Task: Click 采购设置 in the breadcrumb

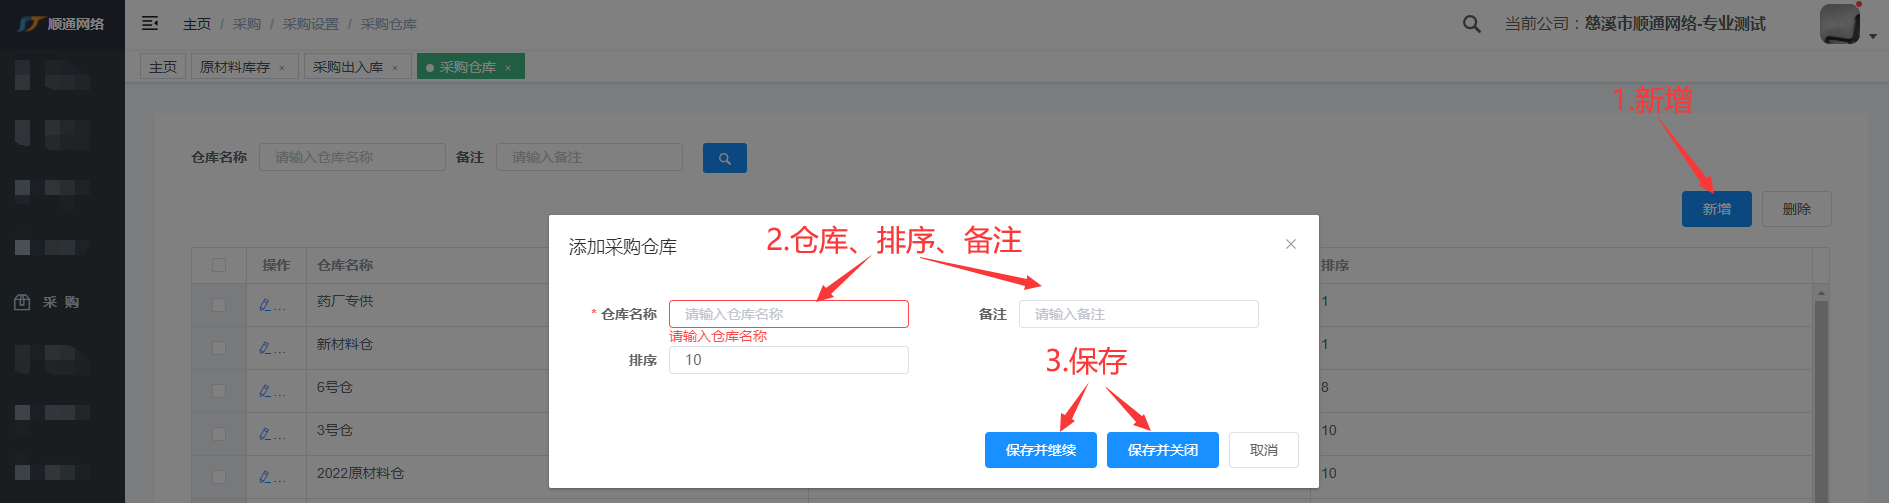Action: (x=310, y=24)
